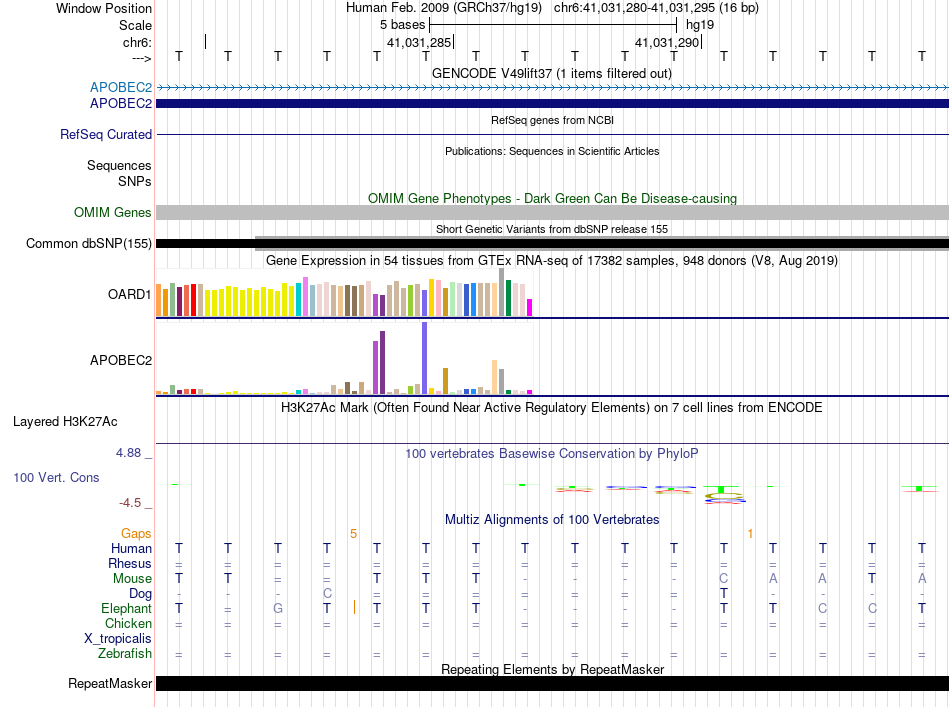
Task: Click the OMIM Gene Phenotypes green title
Action: coord(552,199)
